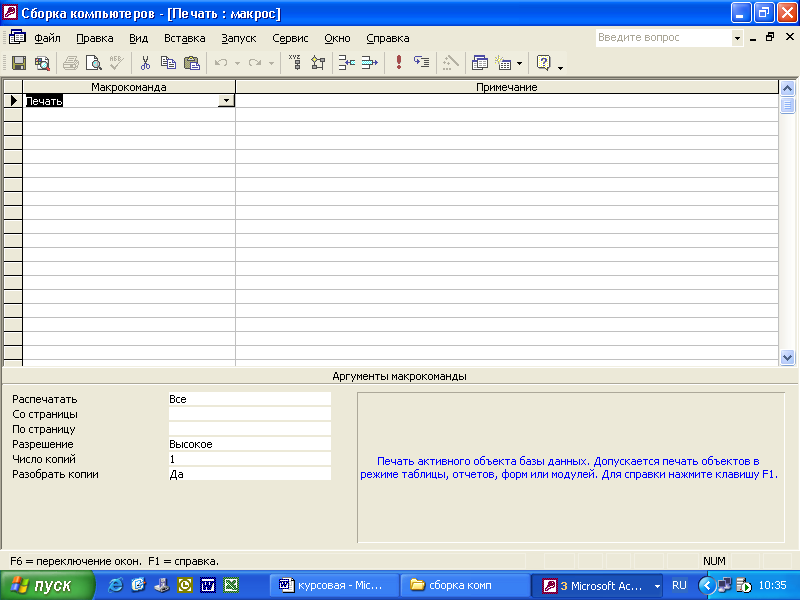Screen dimensions: 800x600
Task: Select the Печать row via its row selector
Action: tap(13, 101)
